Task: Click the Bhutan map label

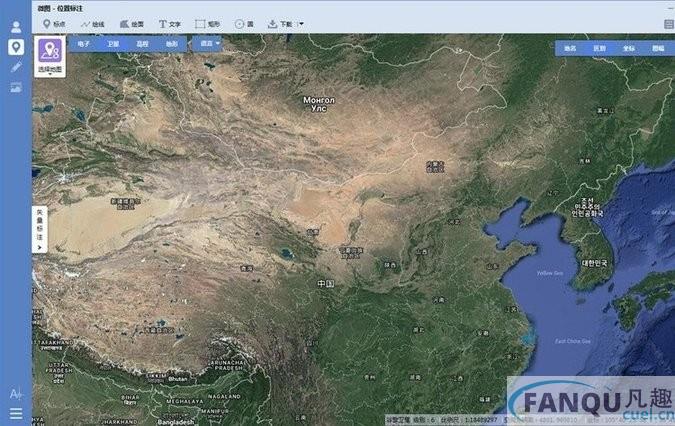Action: [x=178, y=379]
